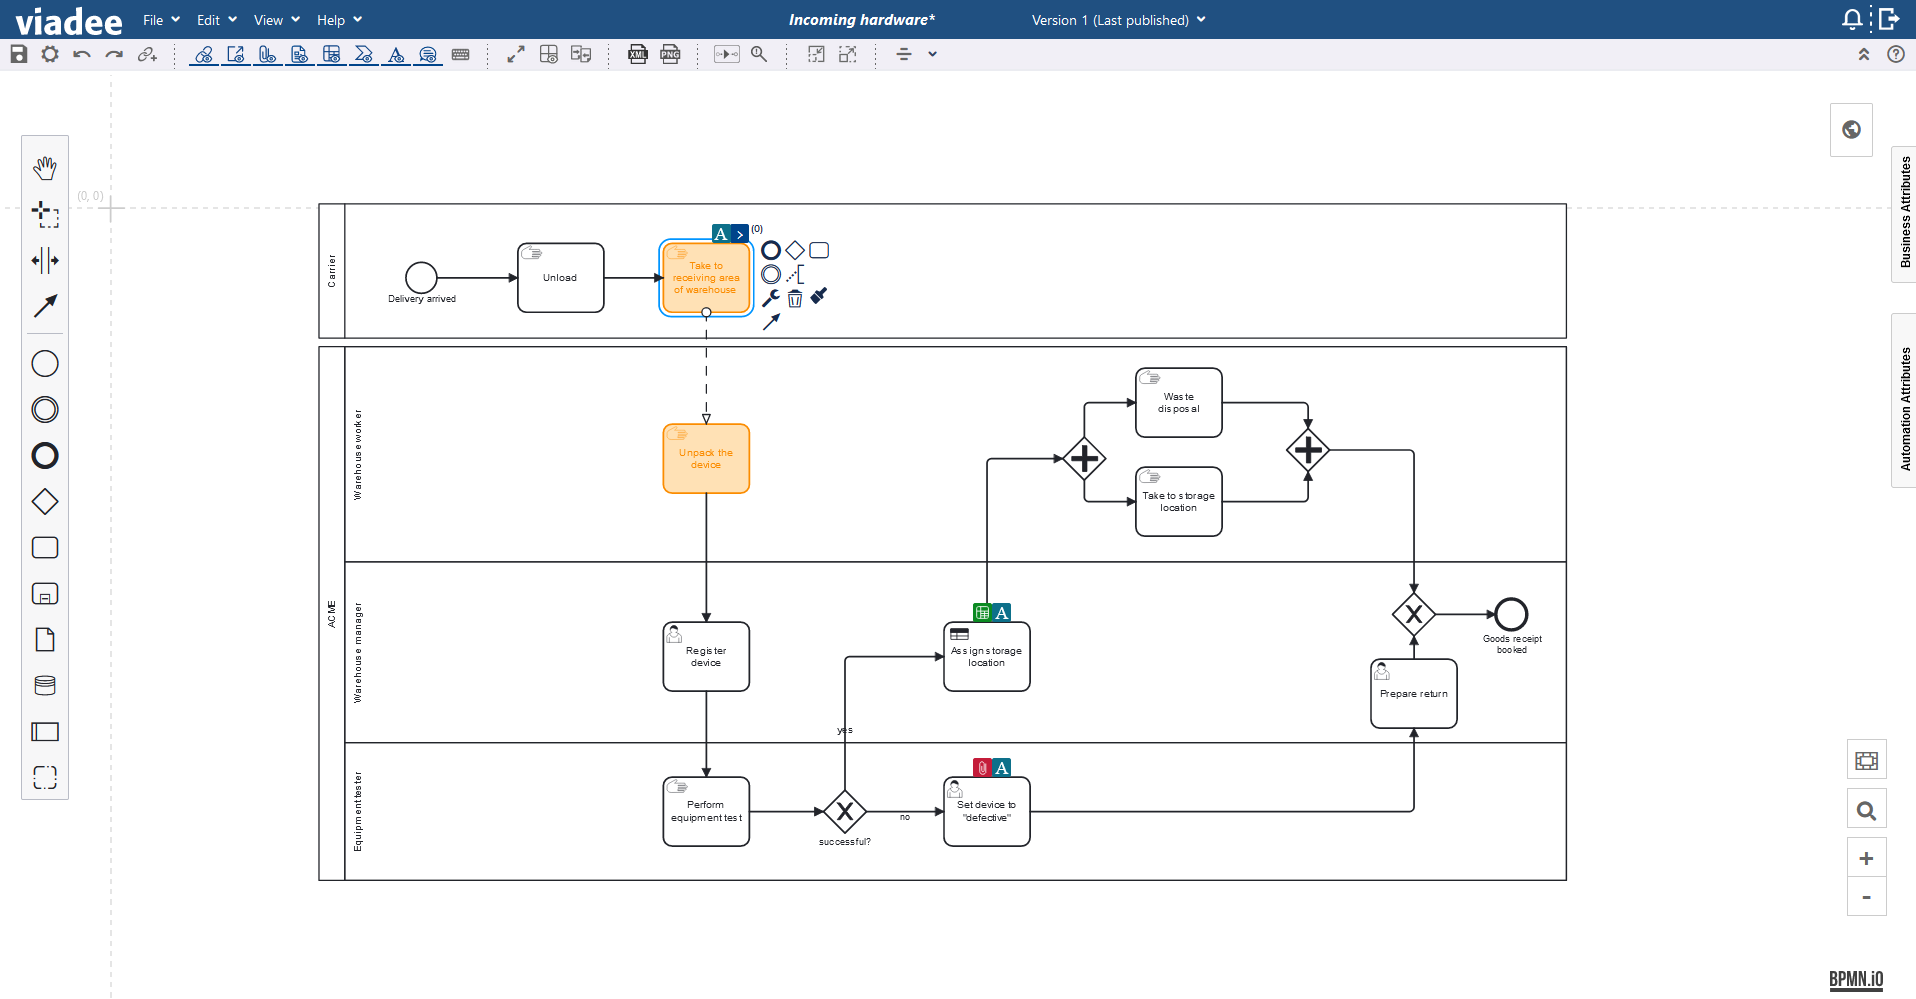This screenshot has width=1916, height=999.
Task: Collapse the toolbar with double chevron
Action: (x=1864, y=54)
